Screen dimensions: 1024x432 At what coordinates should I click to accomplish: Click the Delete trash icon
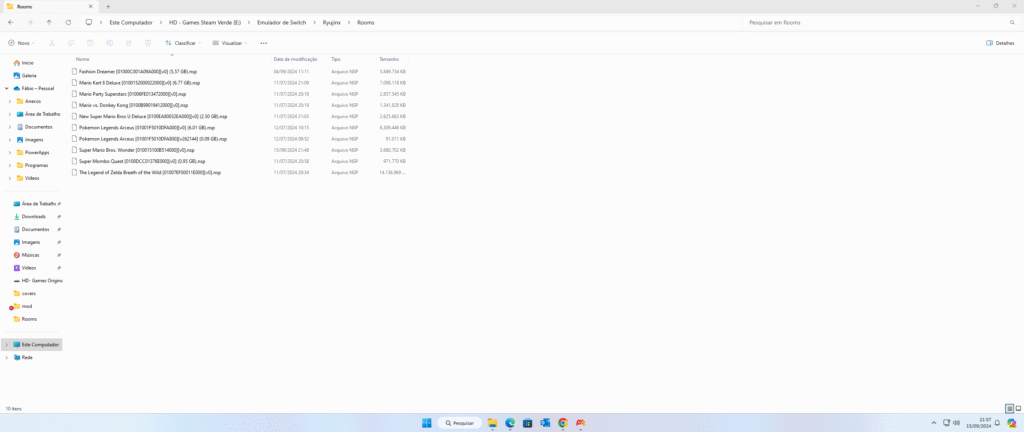[x=148, y=43]
